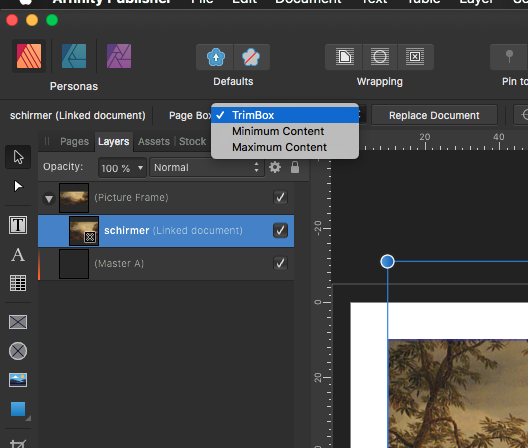Select the Frame Text tool
The width and height of the screenshot is (528, 448).
click(18, 225)
